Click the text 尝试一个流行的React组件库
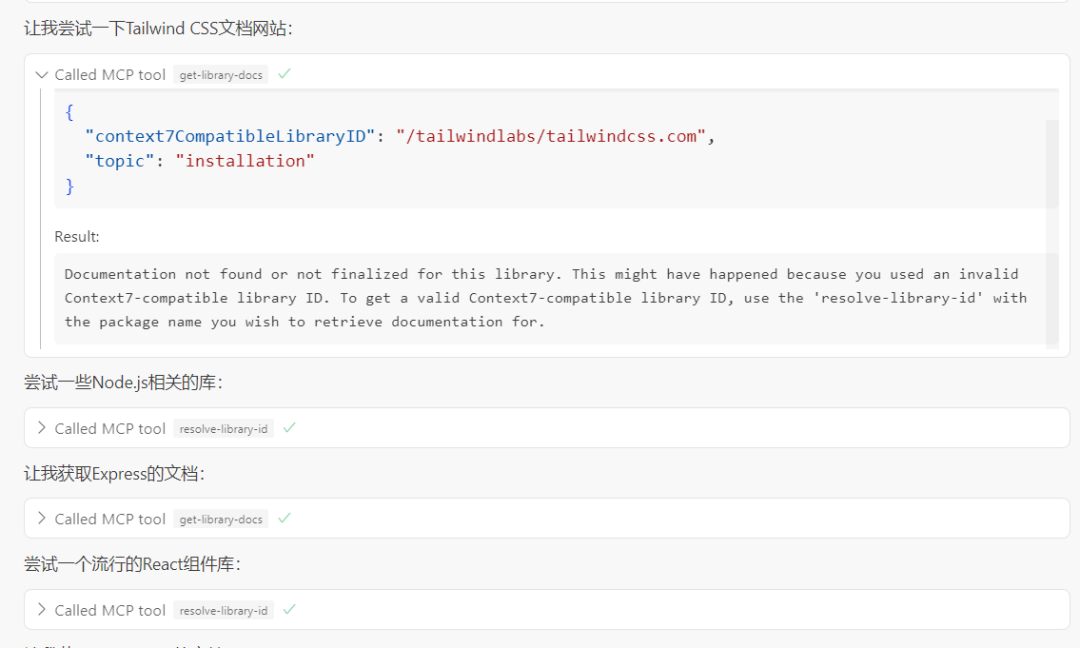 (x=132, y=564)
